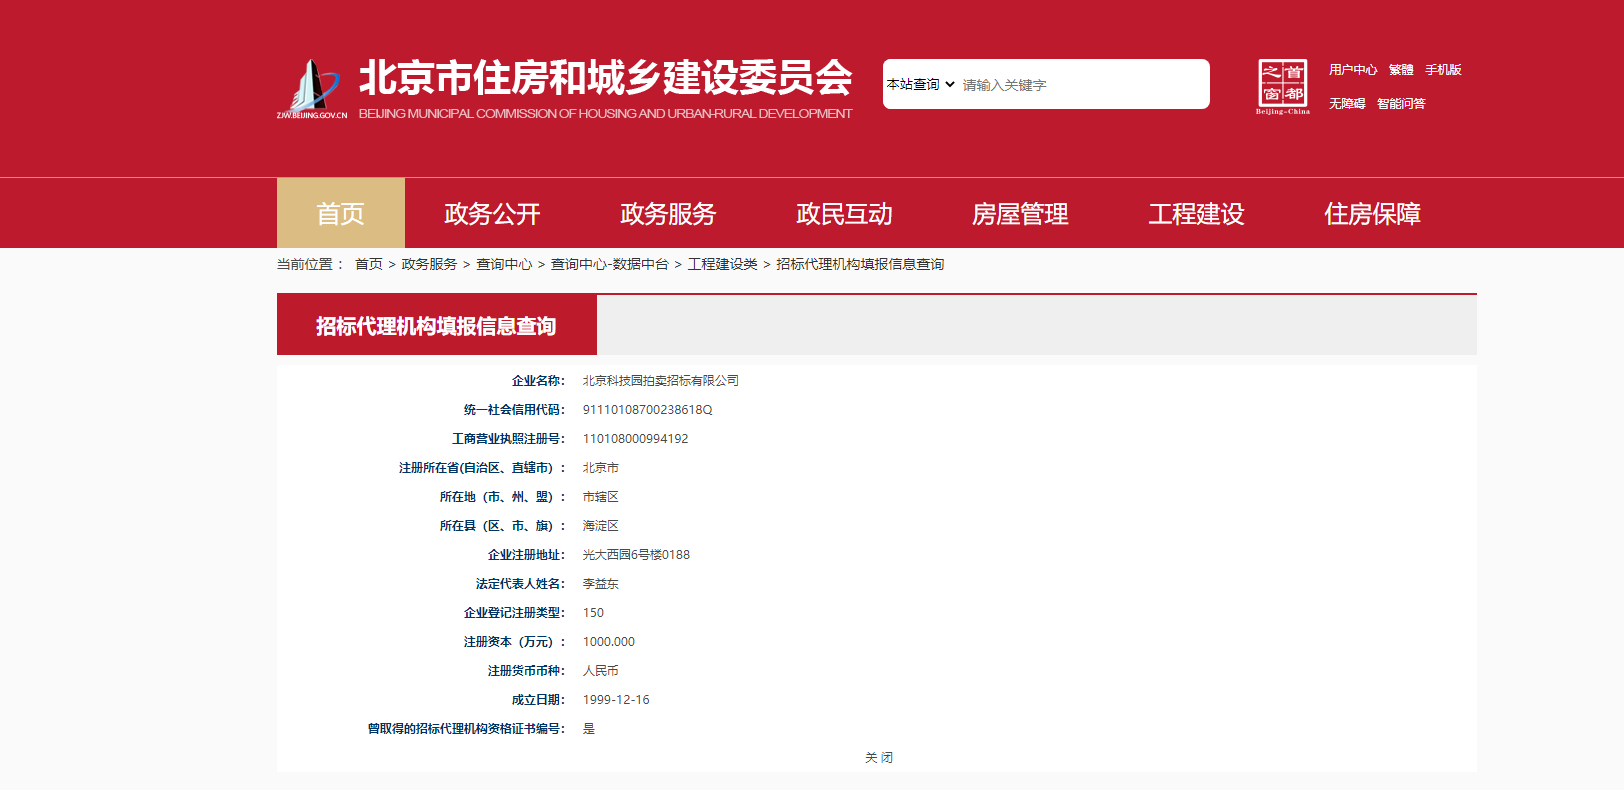This screenshot has height=790, width=1624.
Task: Open 智能问答 smart Q&A
Action: pyautogui.click(x=1400, y=104)
